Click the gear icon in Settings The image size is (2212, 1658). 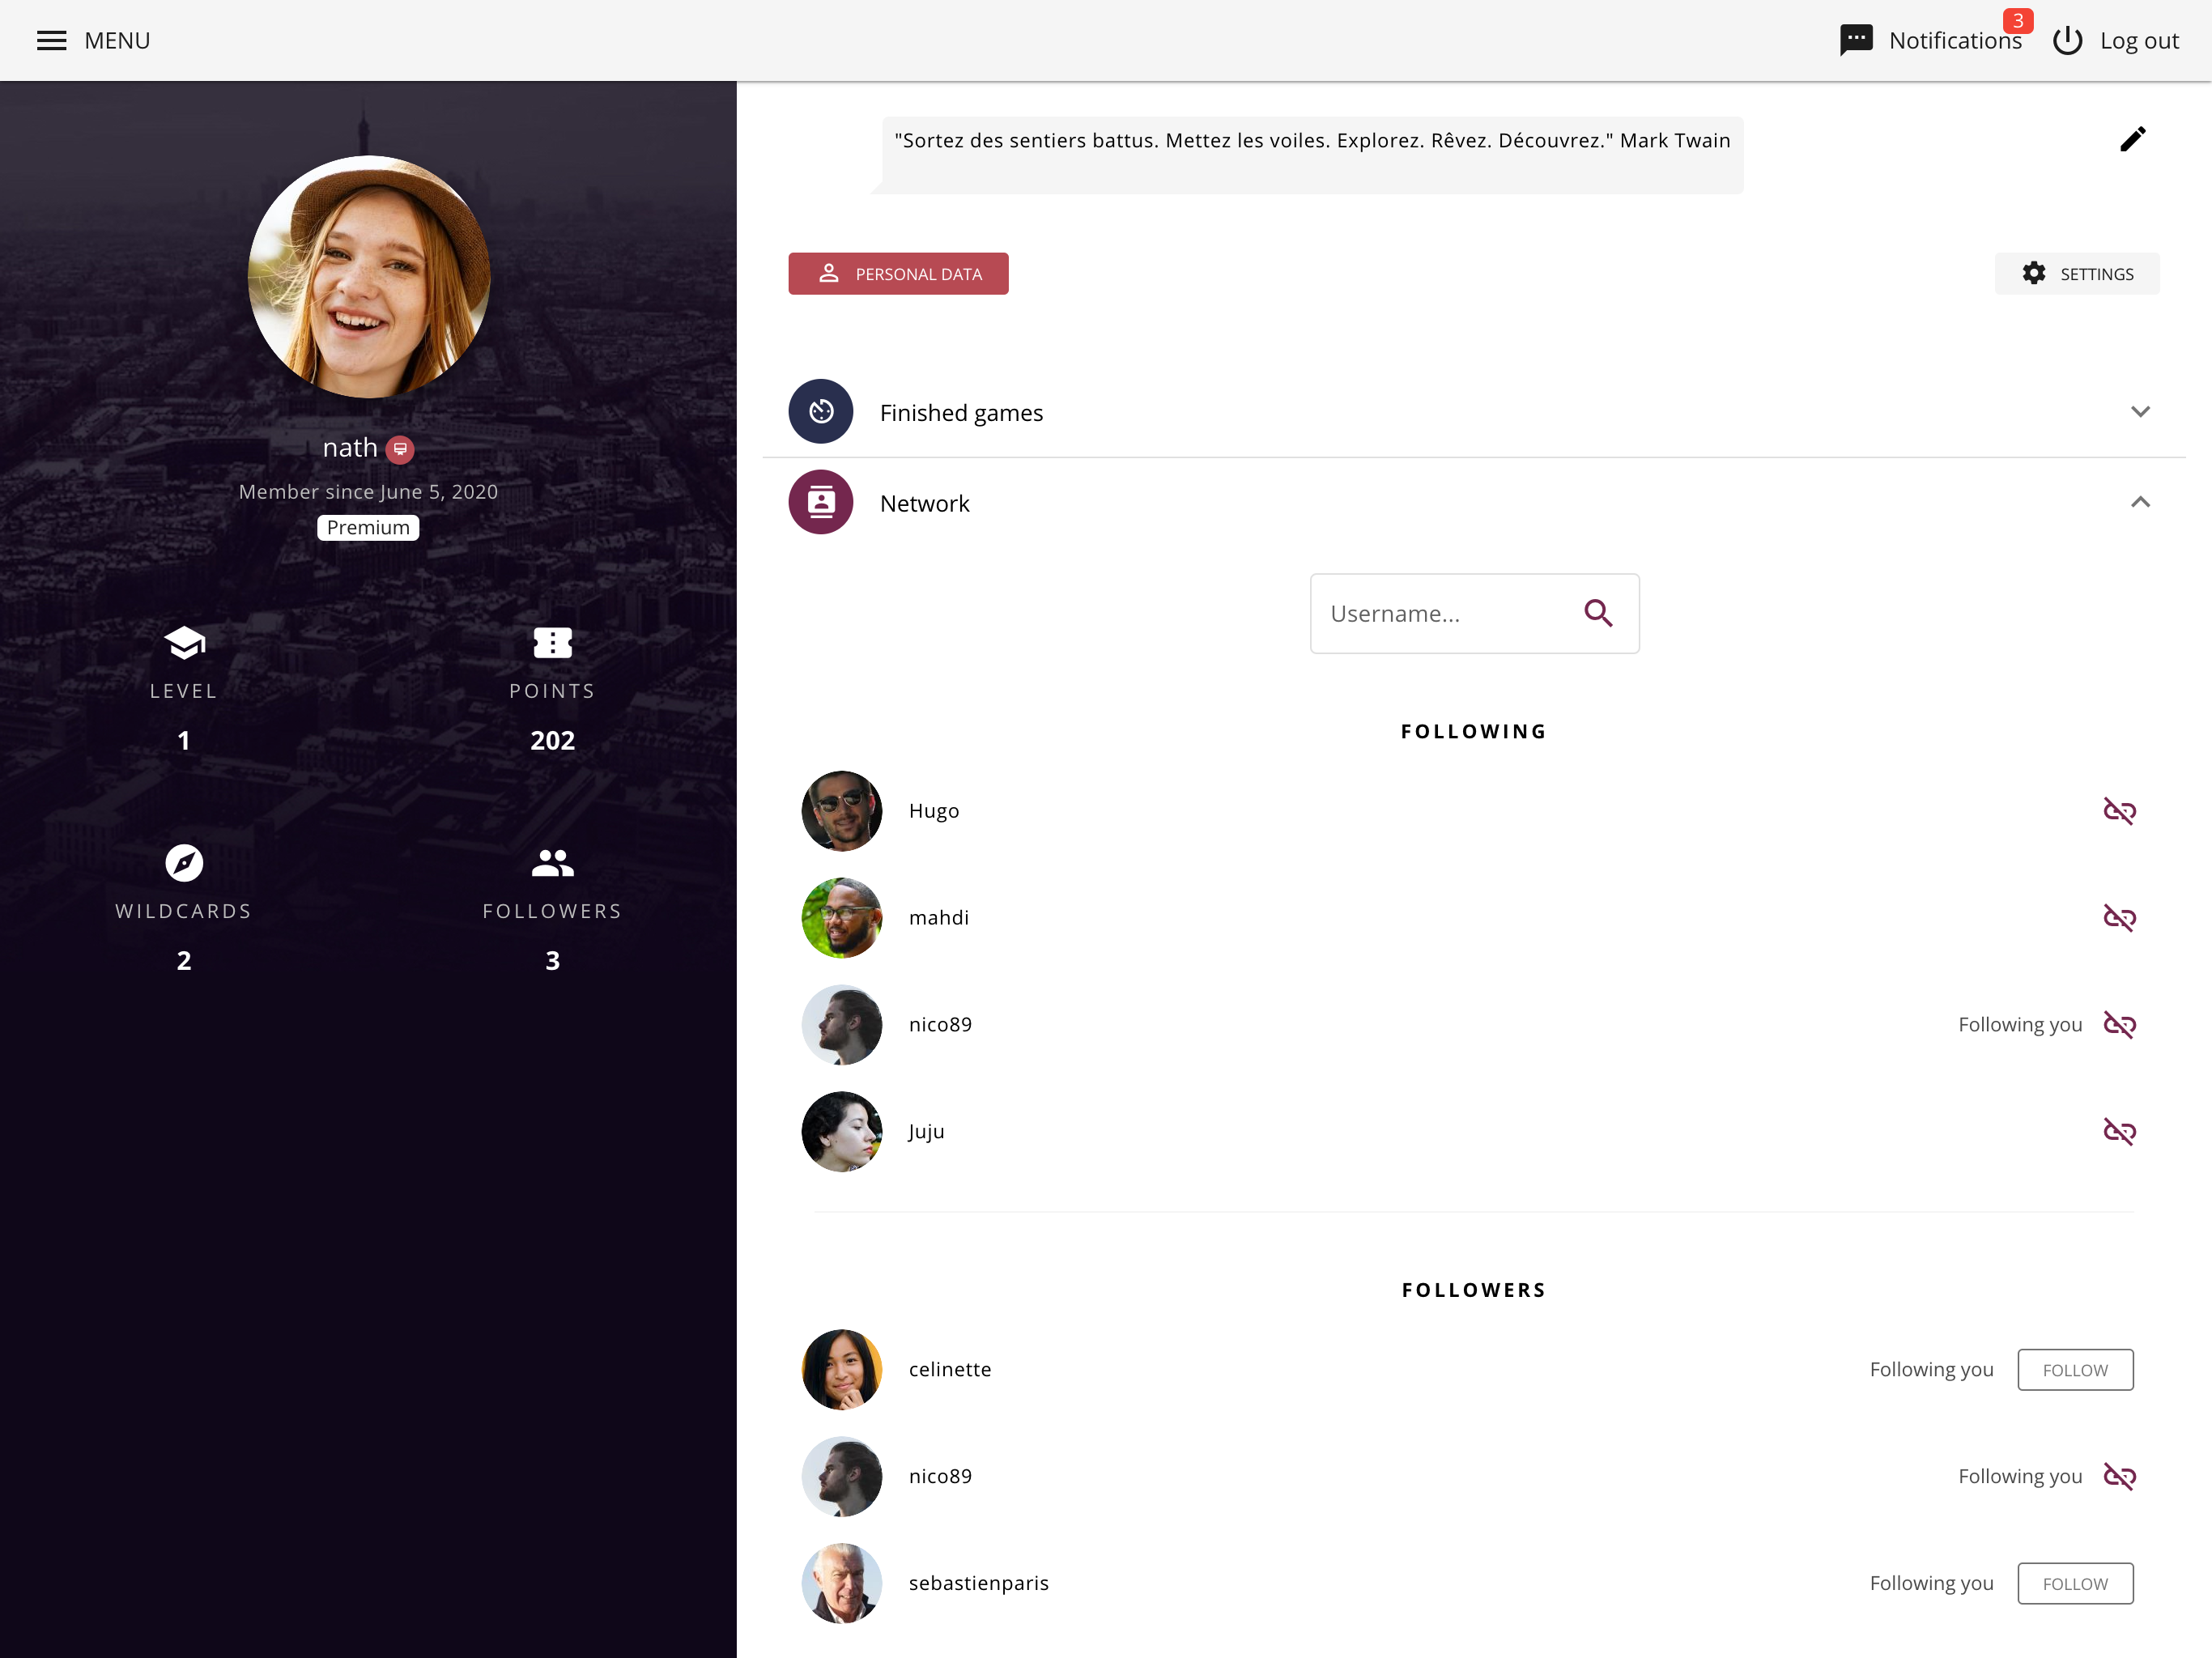2033,273
